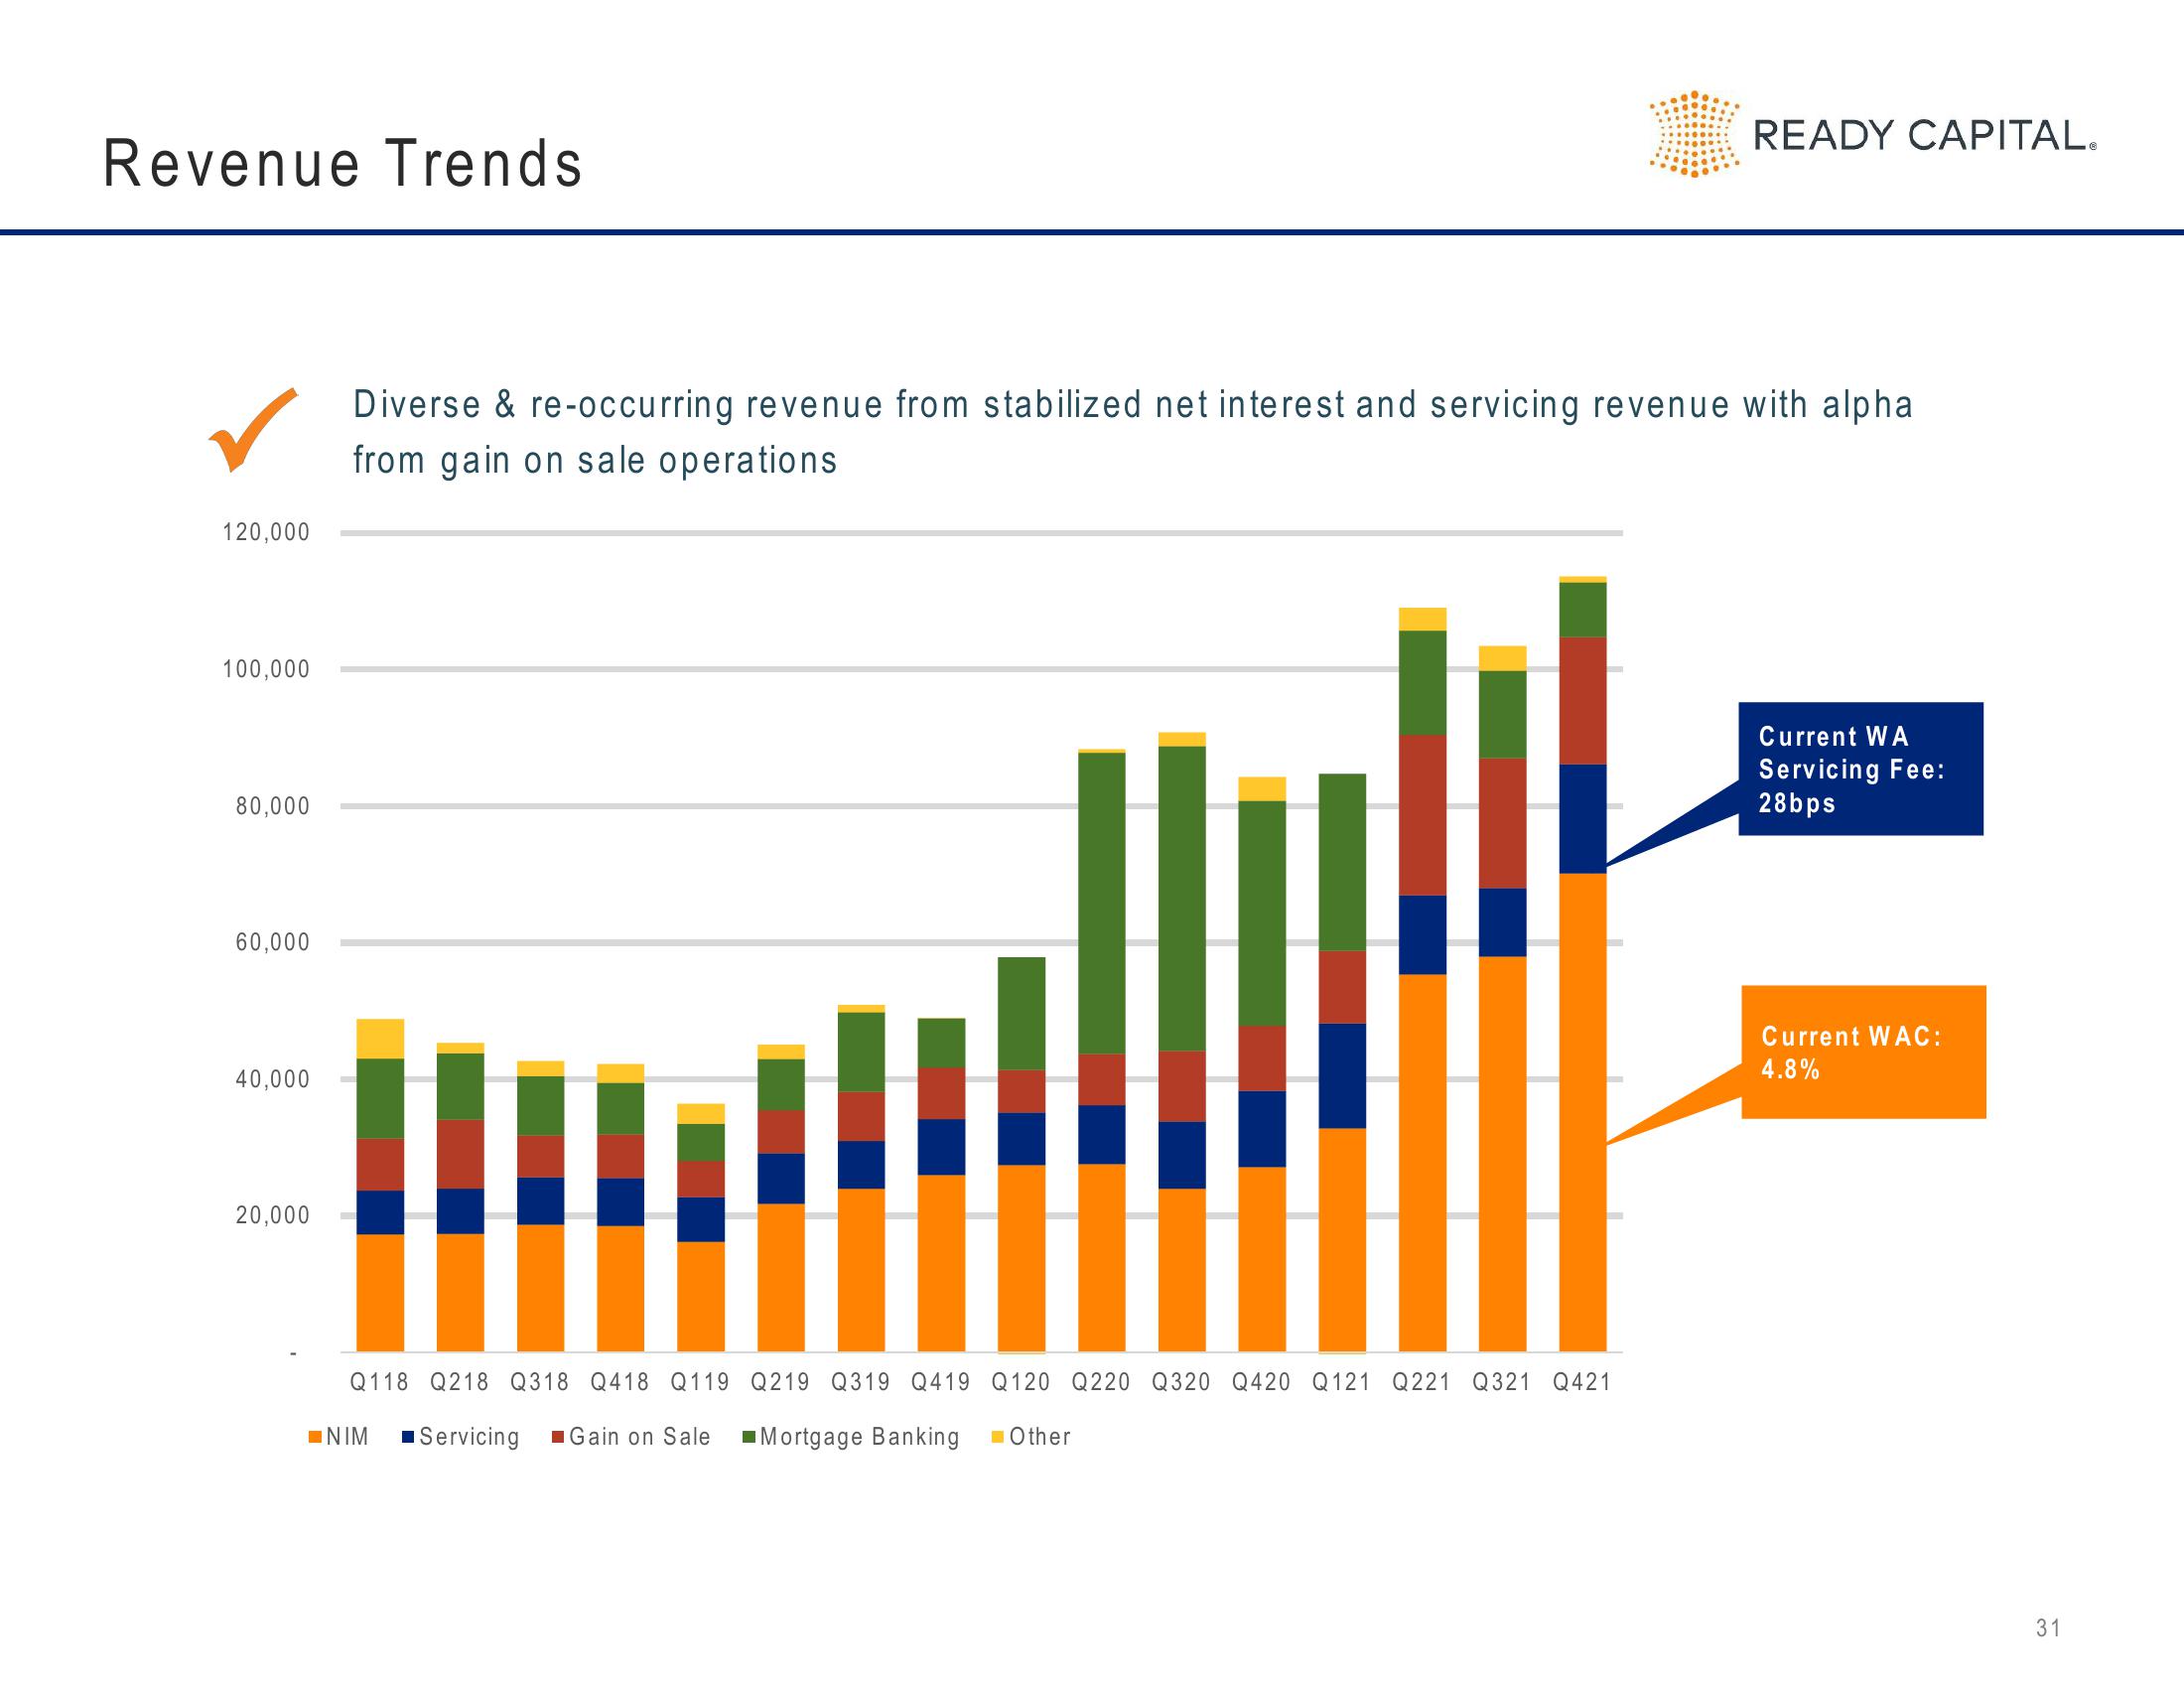Click the 'Gain on Sale' legend label
Viewport: 2184px width, 1688px height.
click(x=640, y=1437)
